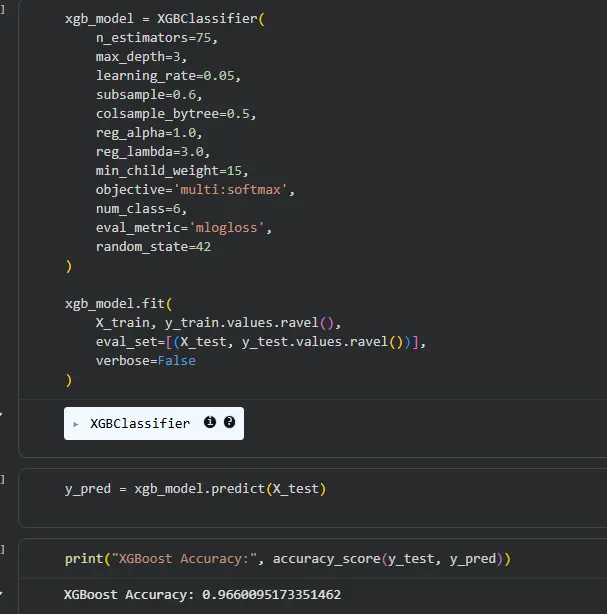Click the 'X_train, y_train.values.ravel(),' line
The height and width of the screenshot is (614, 607).
219,323
